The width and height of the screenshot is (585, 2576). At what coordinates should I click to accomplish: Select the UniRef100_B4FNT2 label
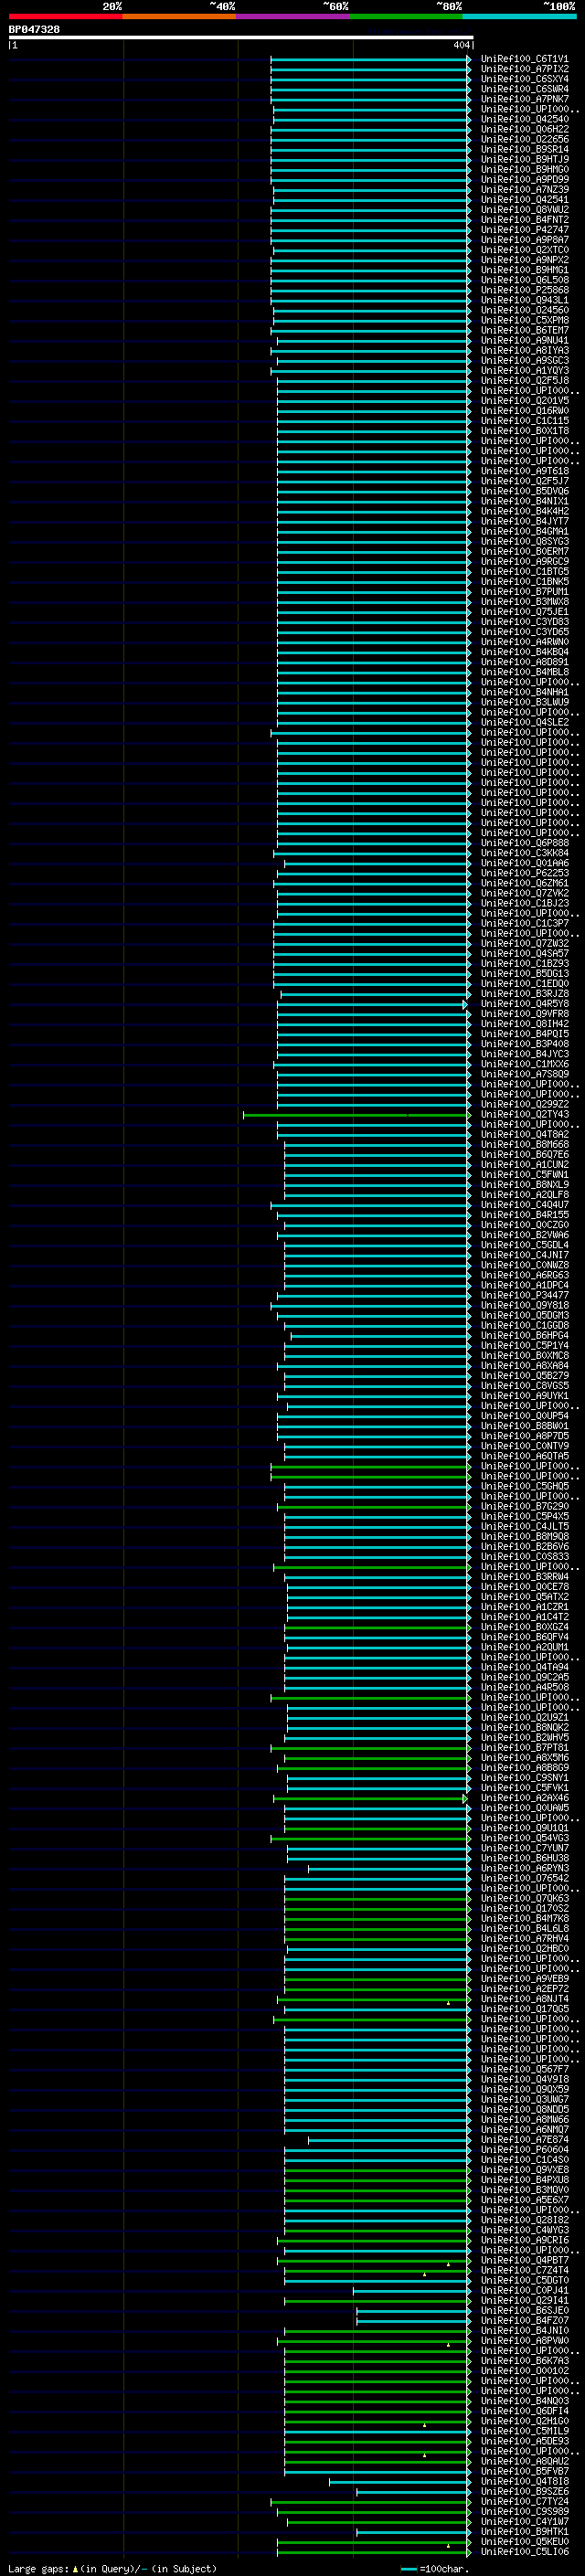click(x=525, y=220)
